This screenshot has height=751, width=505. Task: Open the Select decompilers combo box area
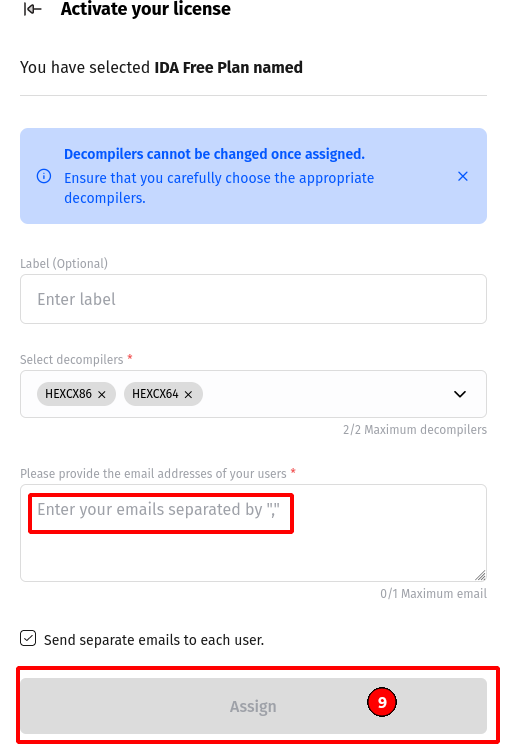[253, 394]
